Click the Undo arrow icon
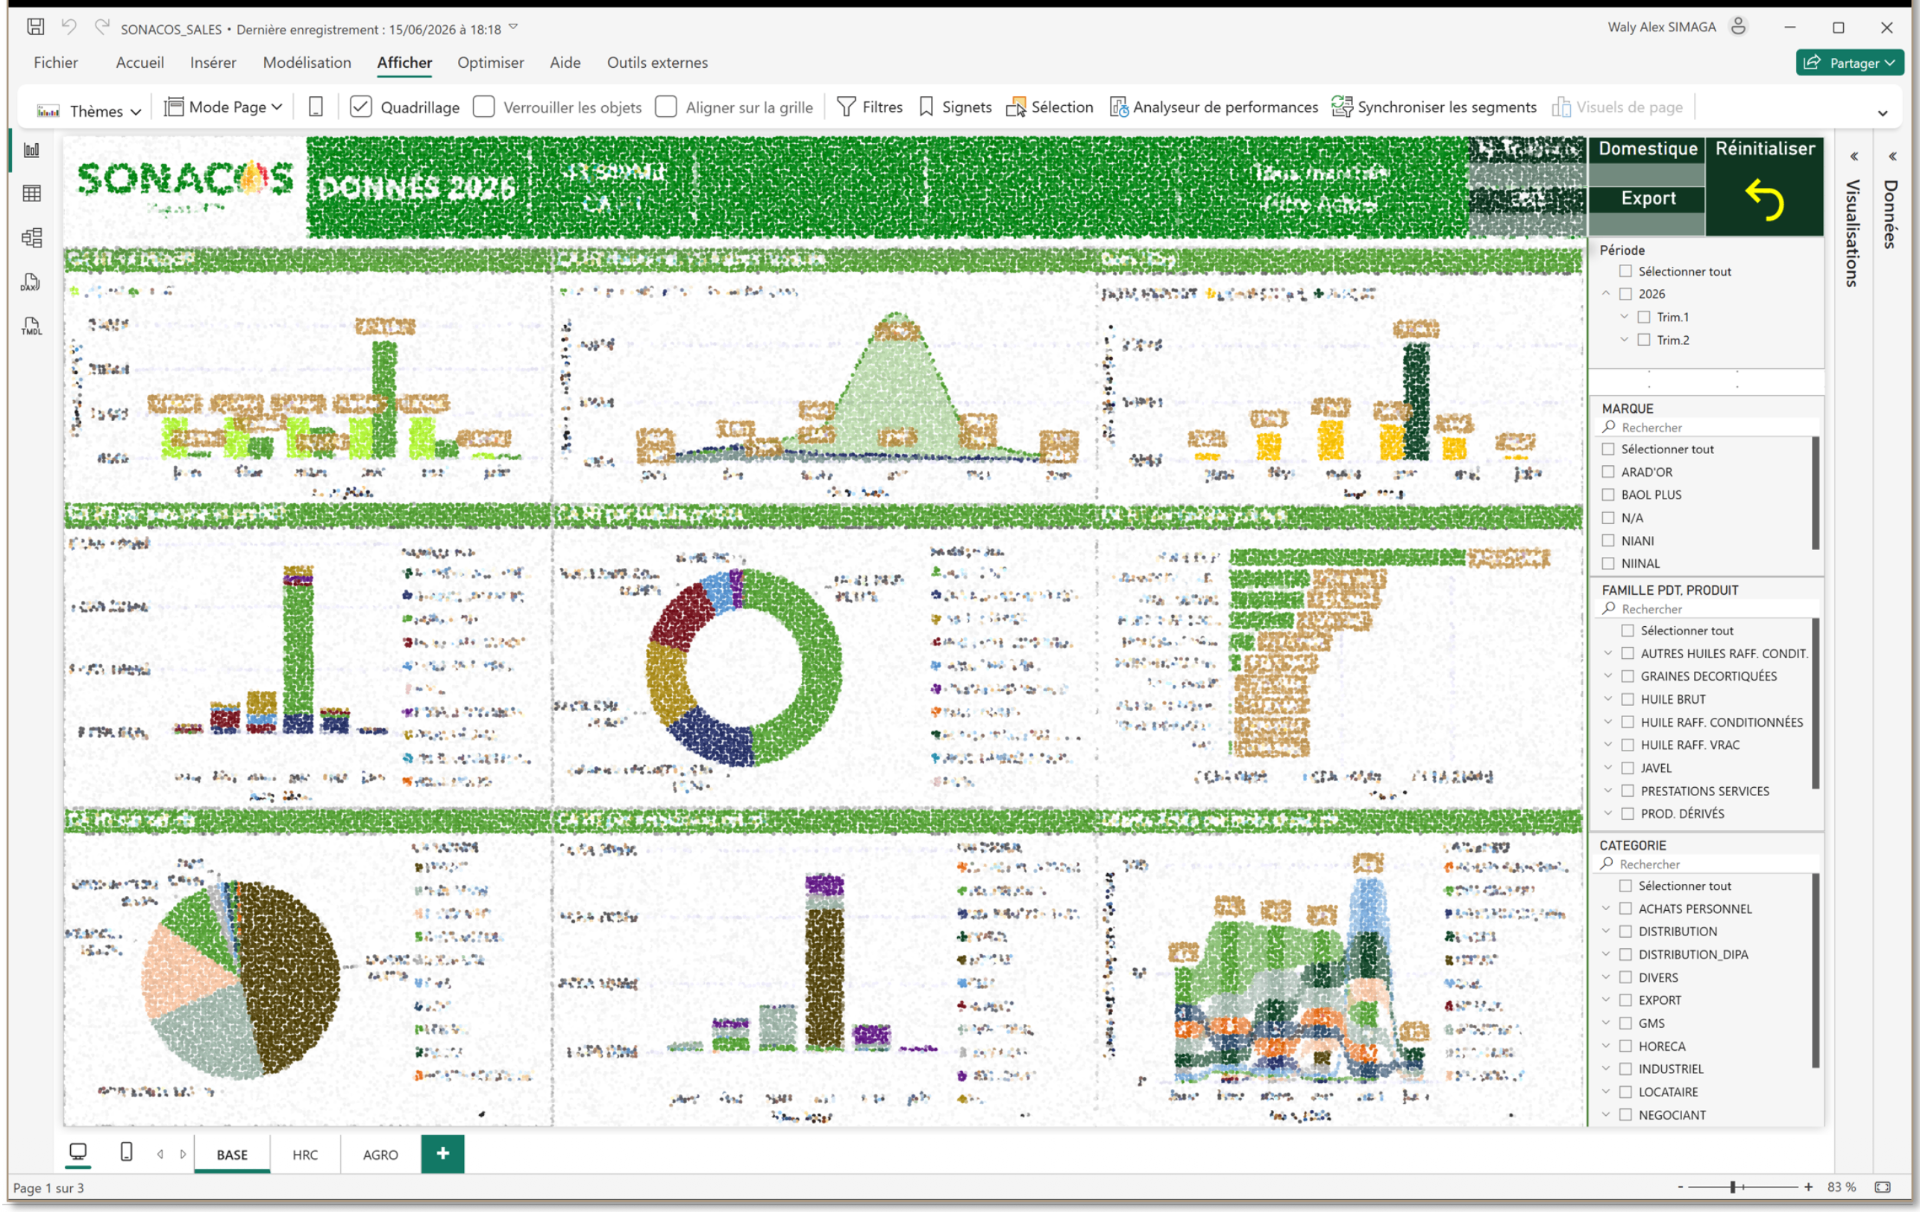Viewport: 1920px width, 1212px height. (69, 27)
